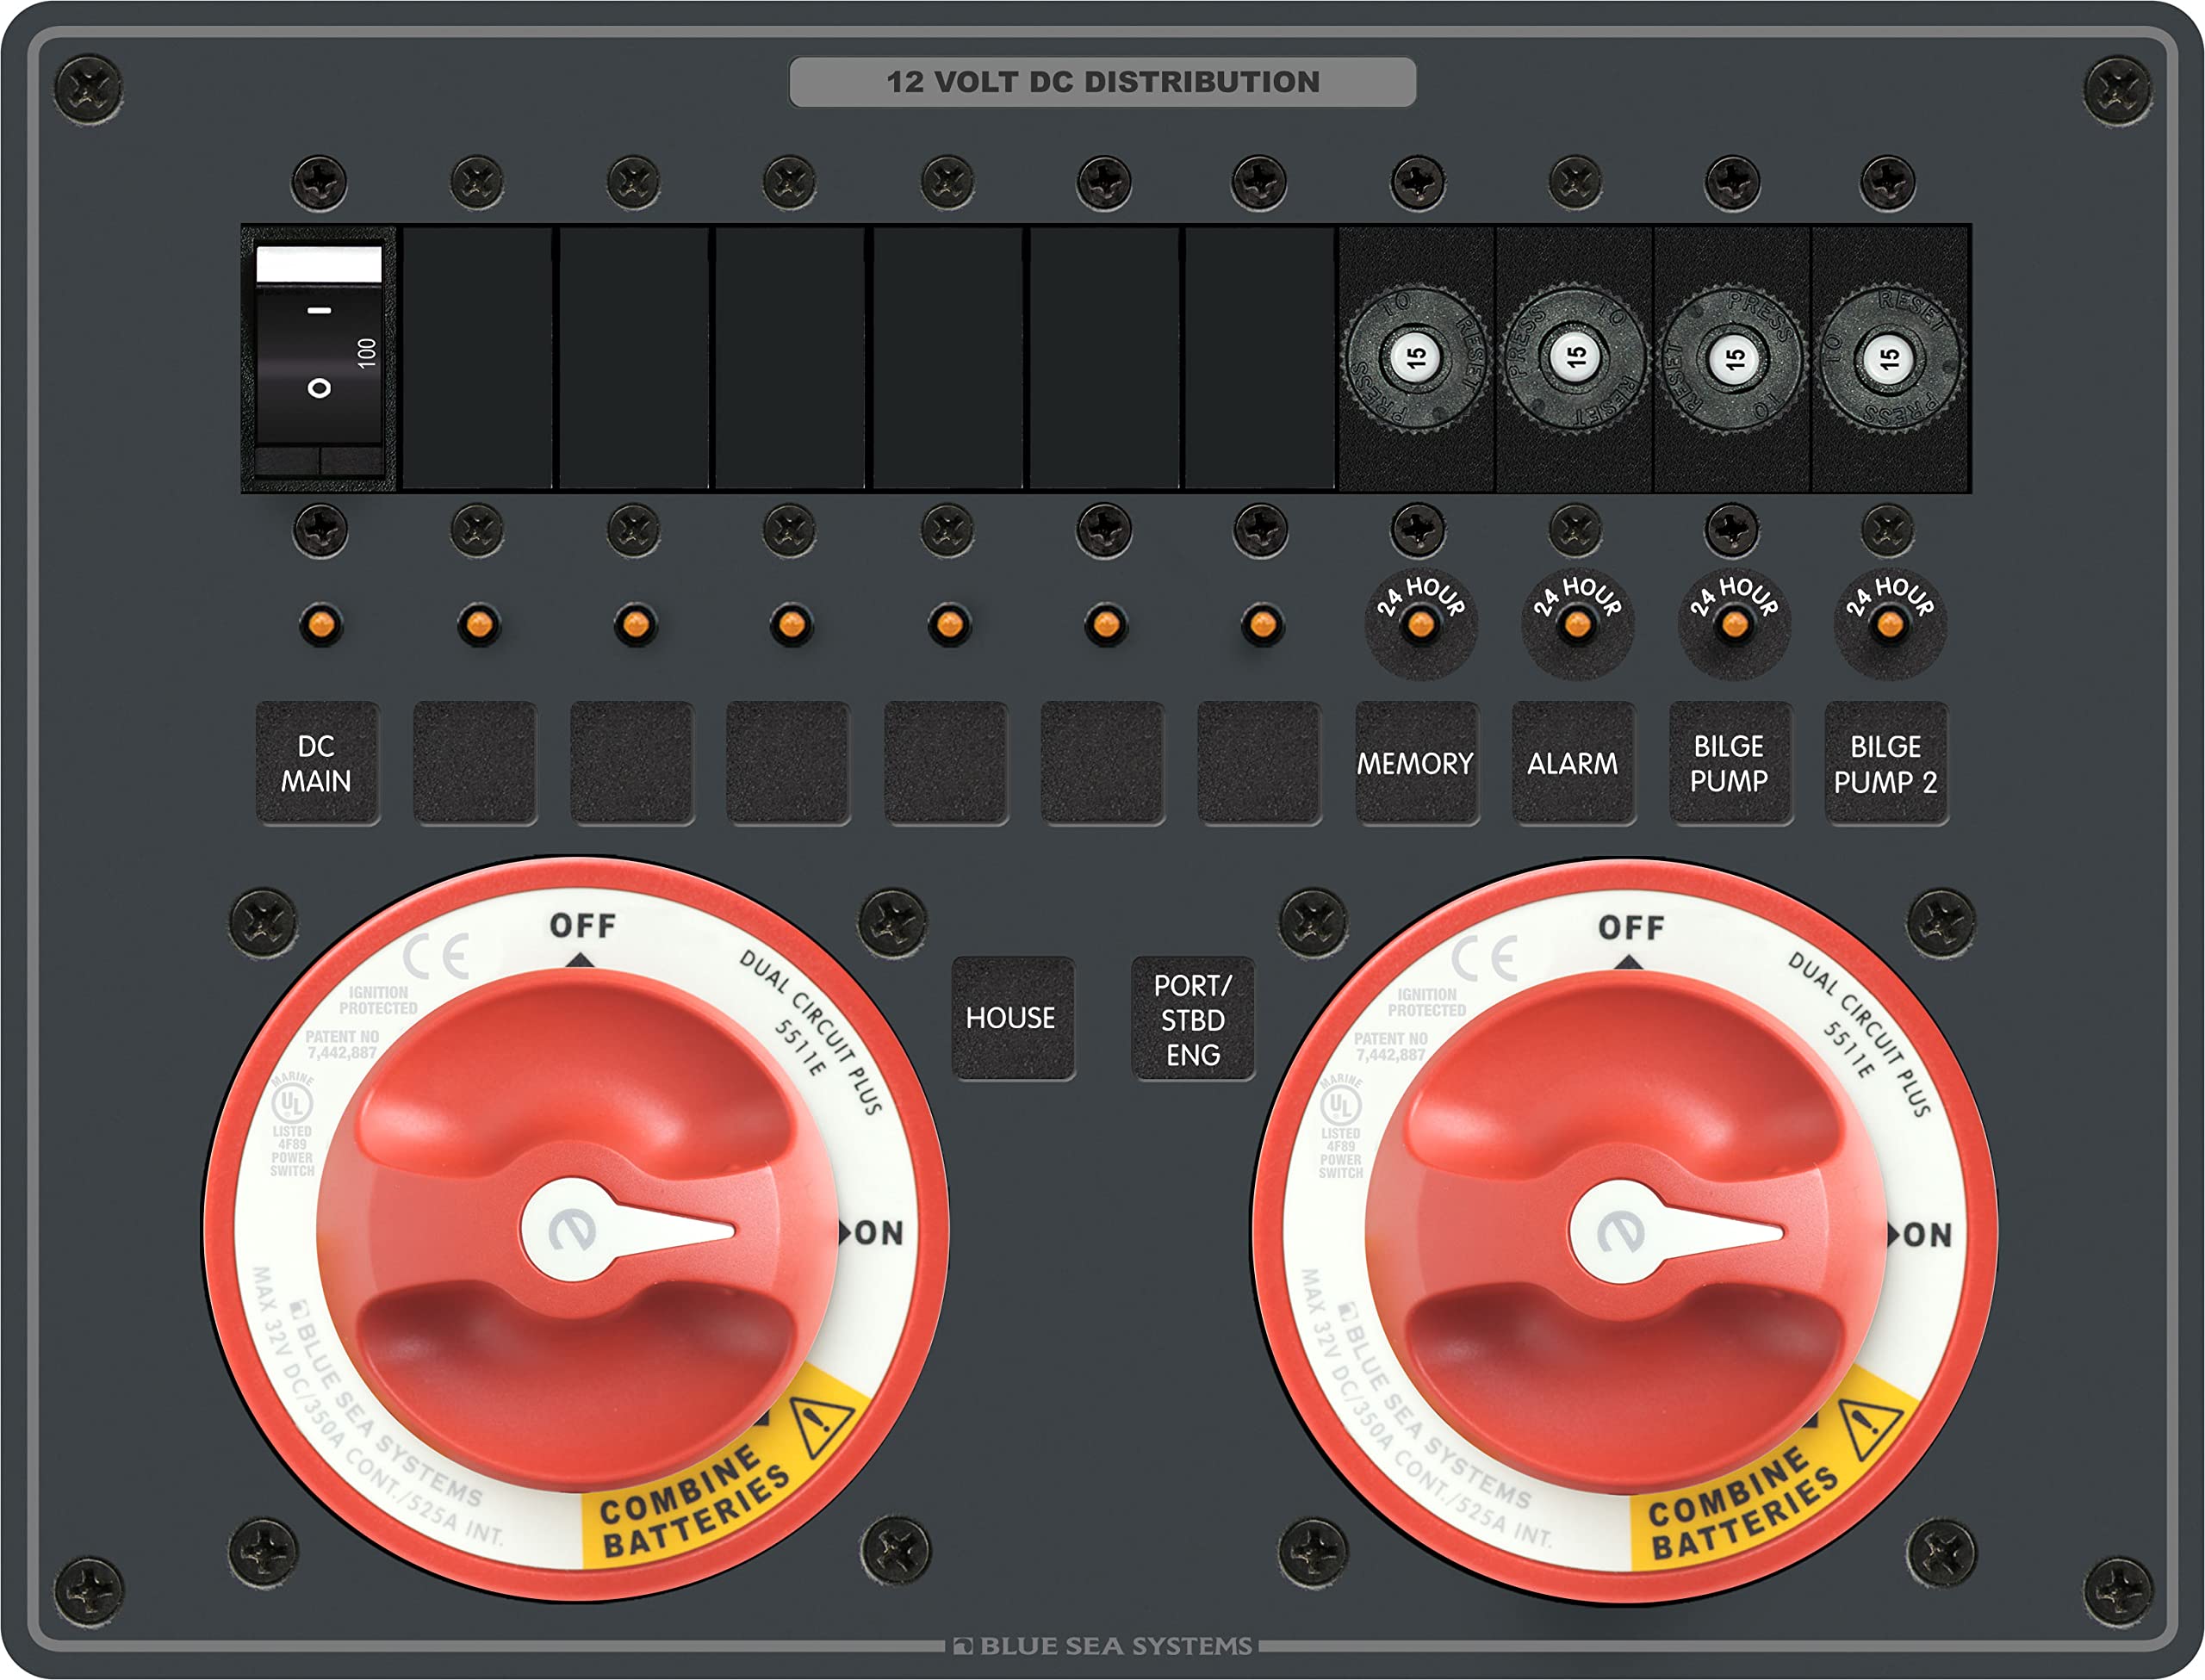2205x1680 pixels.
Task: Click the HOUSE label plate
Action: (x=1011, y=1018)
